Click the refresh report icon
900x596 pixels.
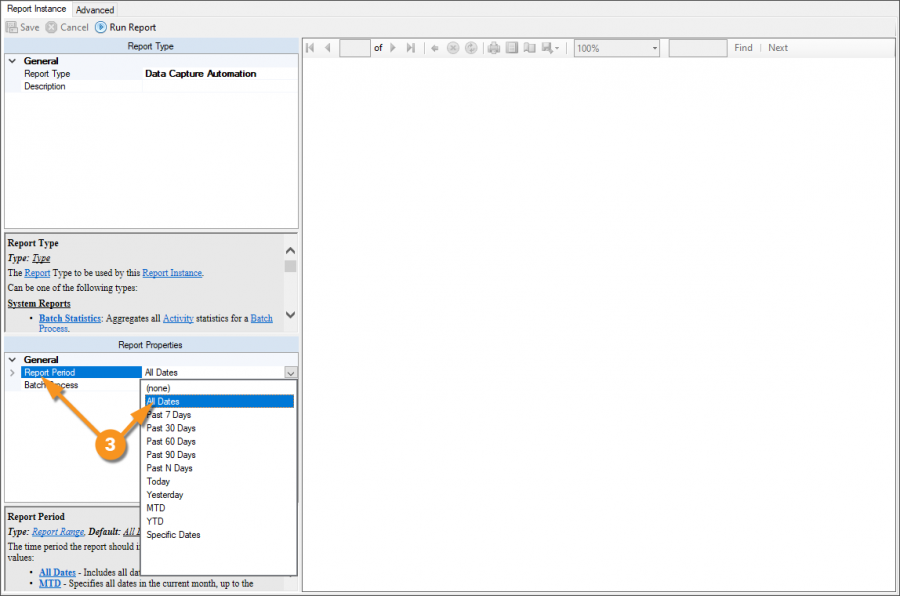[471, 48]
